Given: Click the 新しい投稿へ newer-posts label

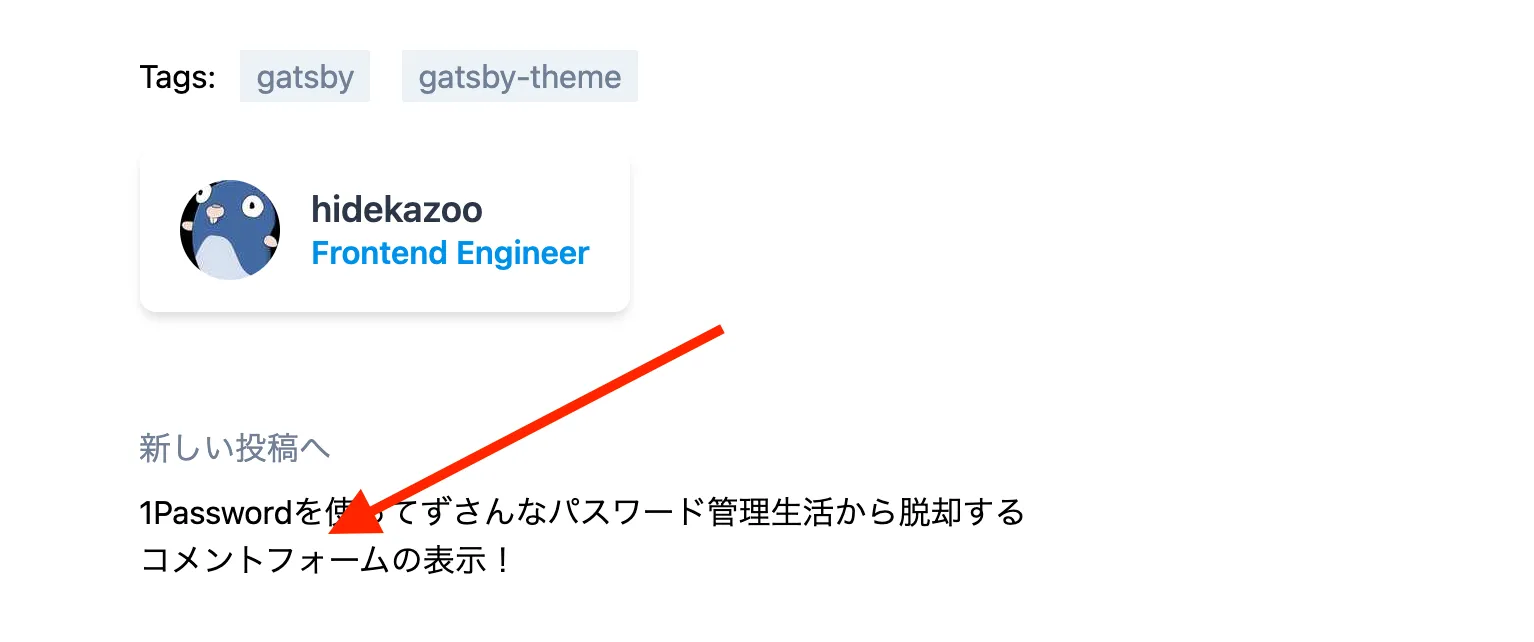Looking at the screenshot, I should [234, 449].
